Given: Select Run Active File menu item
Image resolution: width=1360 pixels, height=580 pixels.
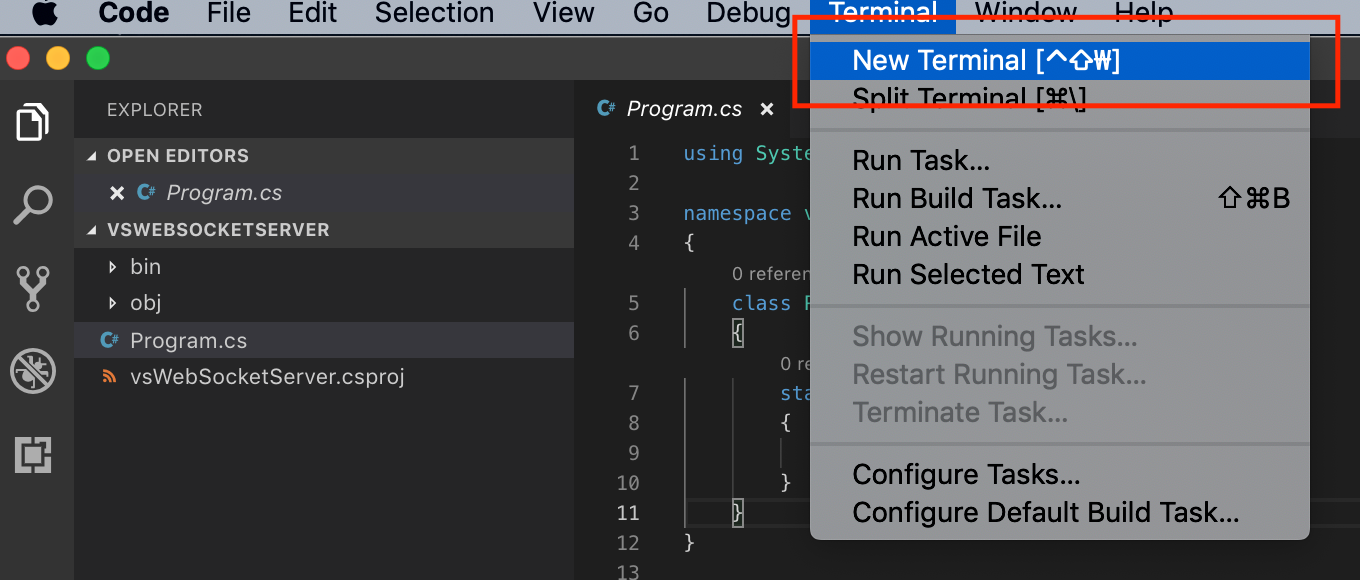Looking at the screenshot, I should [x=1059, y=237].
